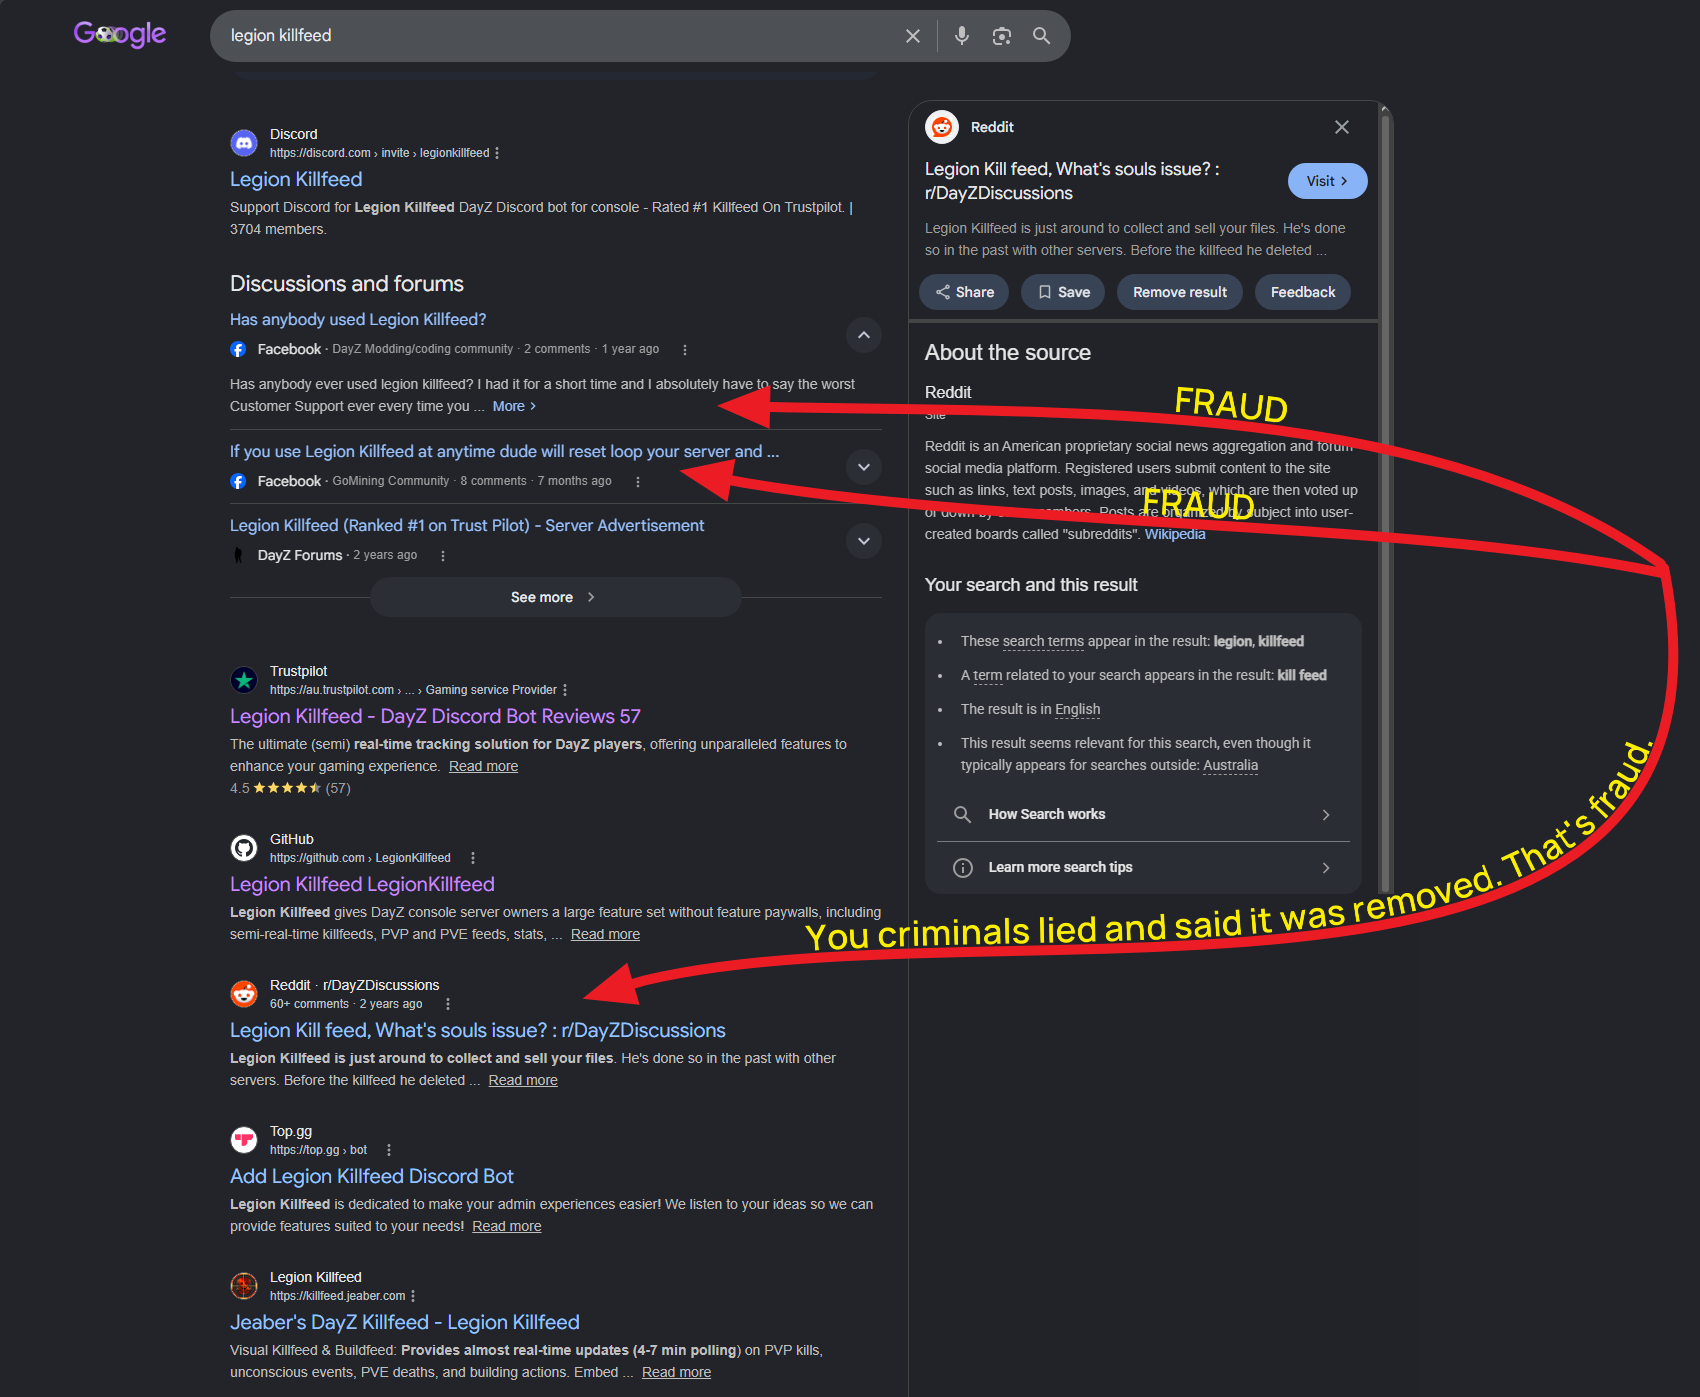1700x1397 pixels.
Task: Click Read more on GitHub snippet
Action: (605, 934)
